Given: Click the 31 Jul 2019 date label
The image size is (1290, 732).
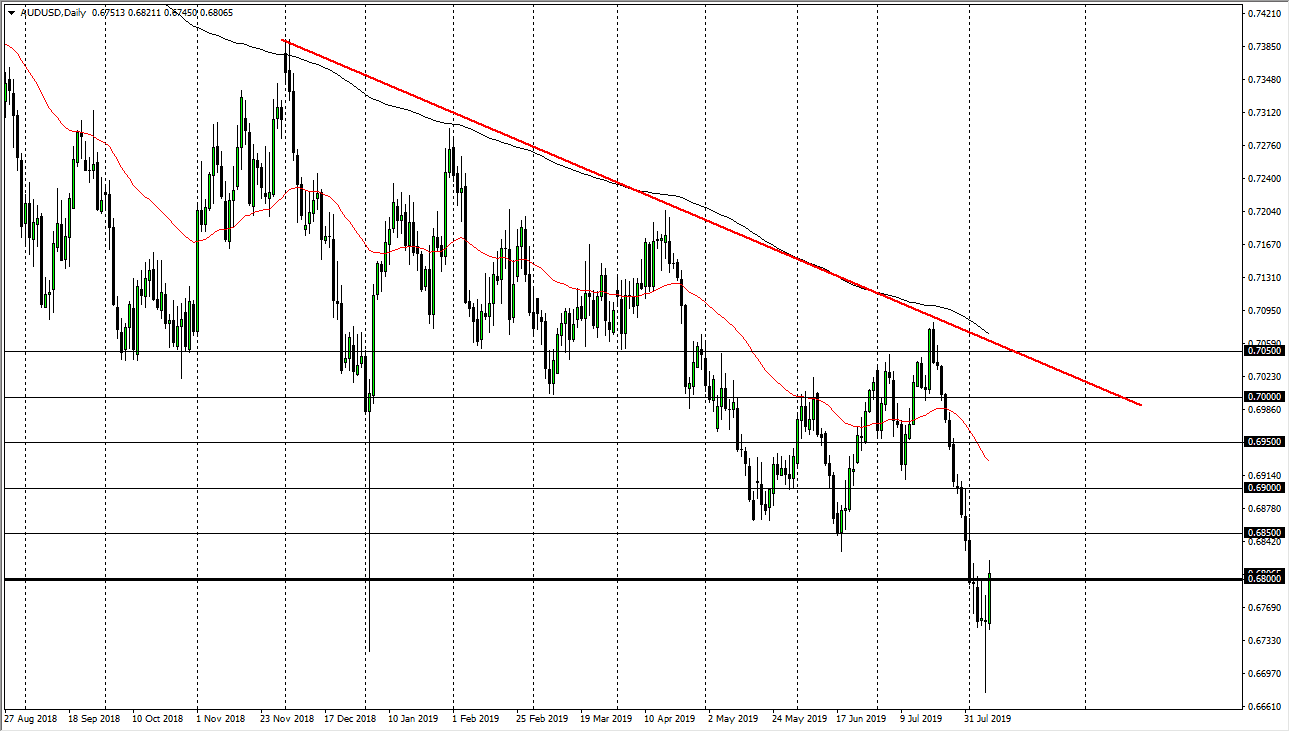Looking at the screenshot, I should click(985, 718).
